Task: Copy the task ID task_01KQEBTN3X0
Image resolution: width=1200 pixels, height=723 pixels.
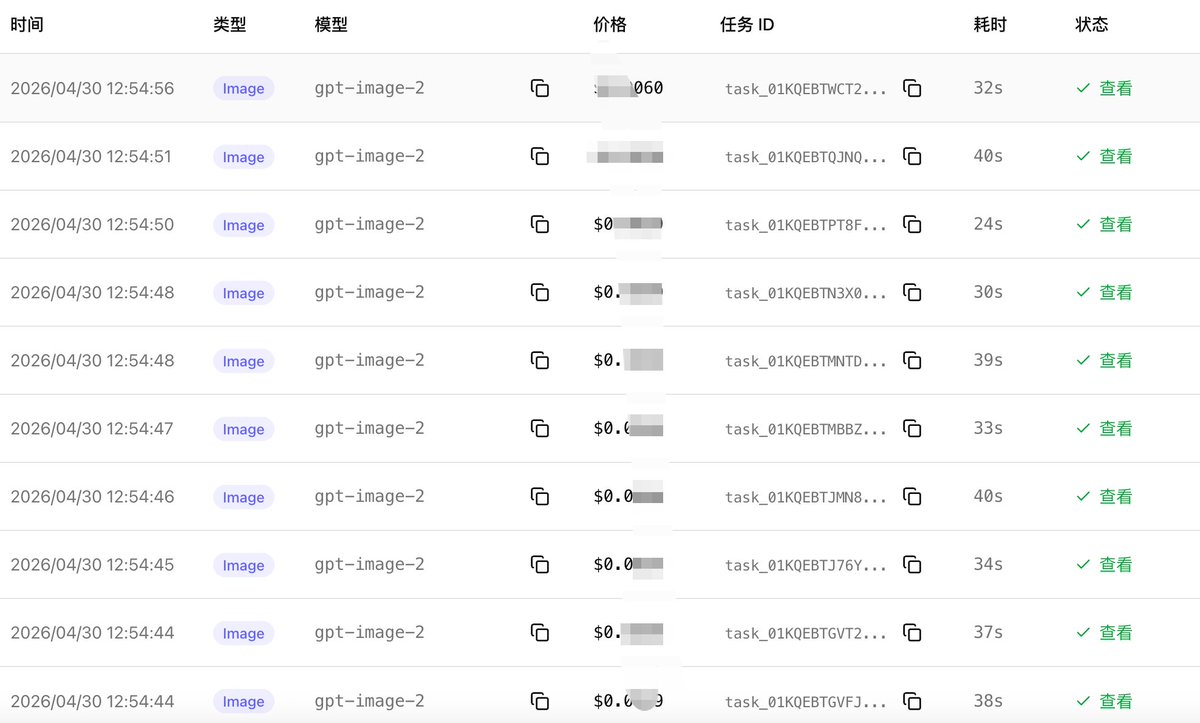Action: pos(912,292)
